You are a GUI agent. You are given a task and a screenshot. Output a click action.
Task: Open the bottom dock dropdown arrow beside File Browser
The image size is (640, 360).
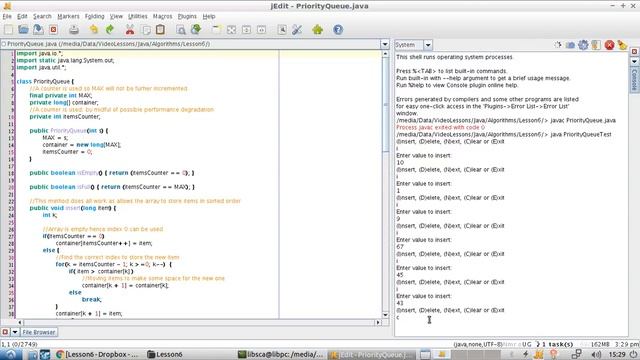coord(15,332)
